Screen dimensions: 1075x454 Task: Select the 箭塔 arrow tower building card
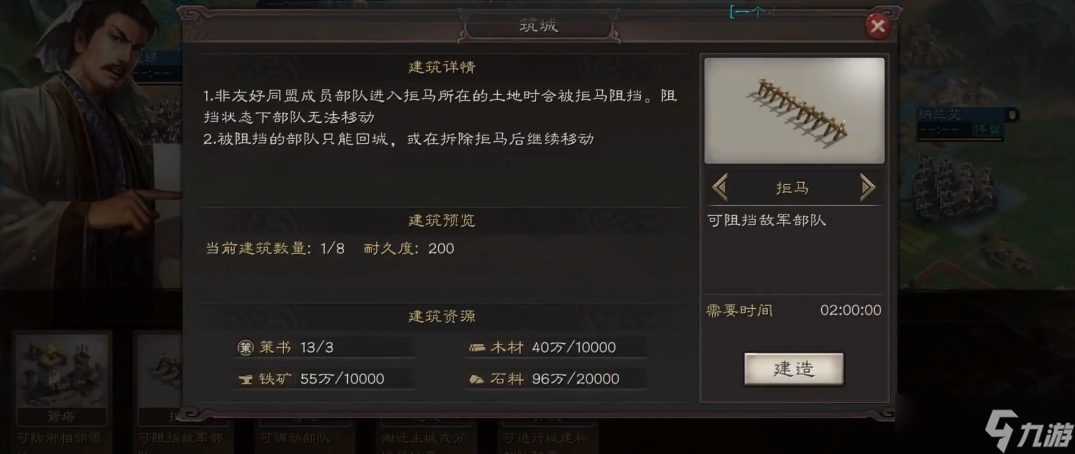pos(62,379)
